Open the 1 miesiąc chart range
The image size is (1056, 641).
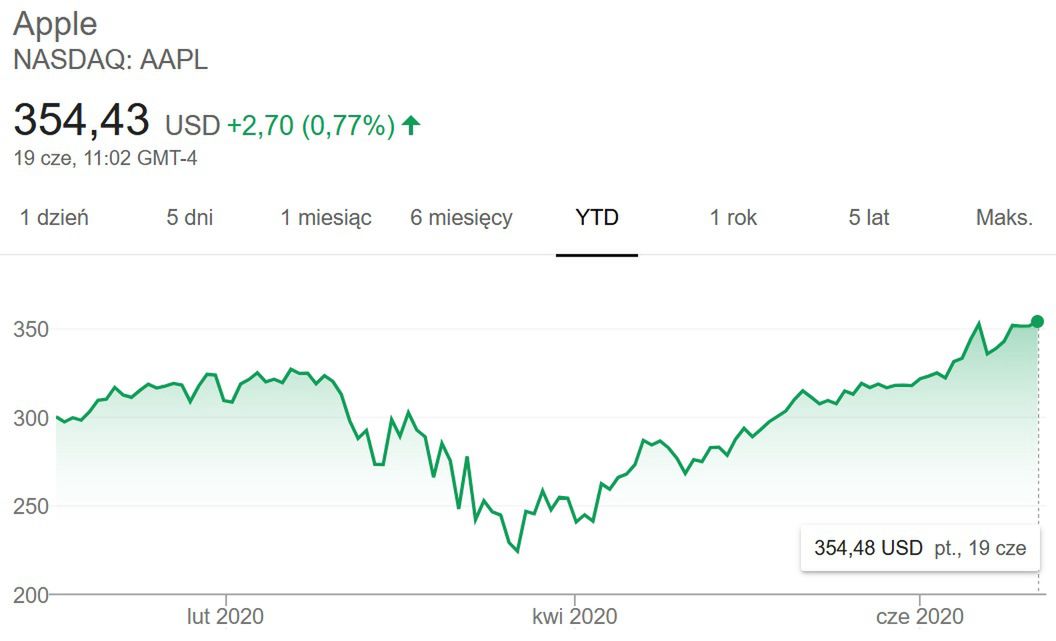pos(326,217)
